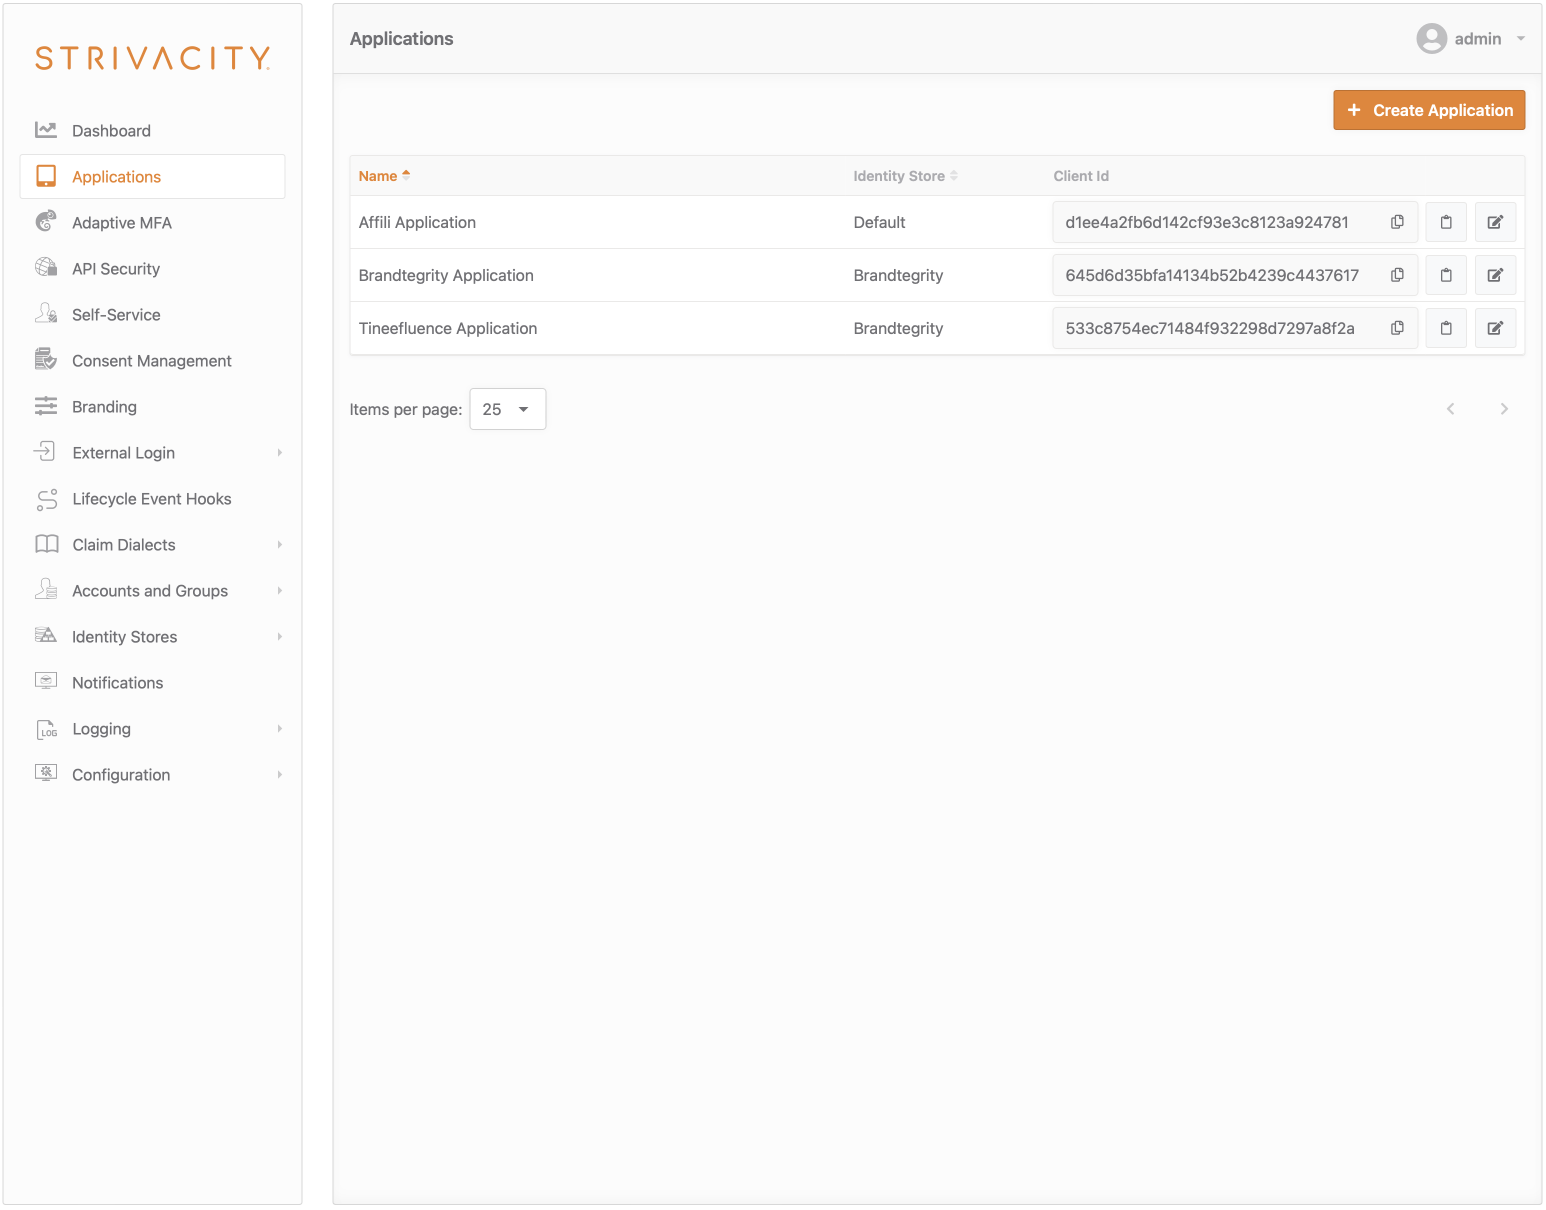The image size is (1546, 1210).
Task: Expand the Configuration submenu arrow
Action: [280, 775]
